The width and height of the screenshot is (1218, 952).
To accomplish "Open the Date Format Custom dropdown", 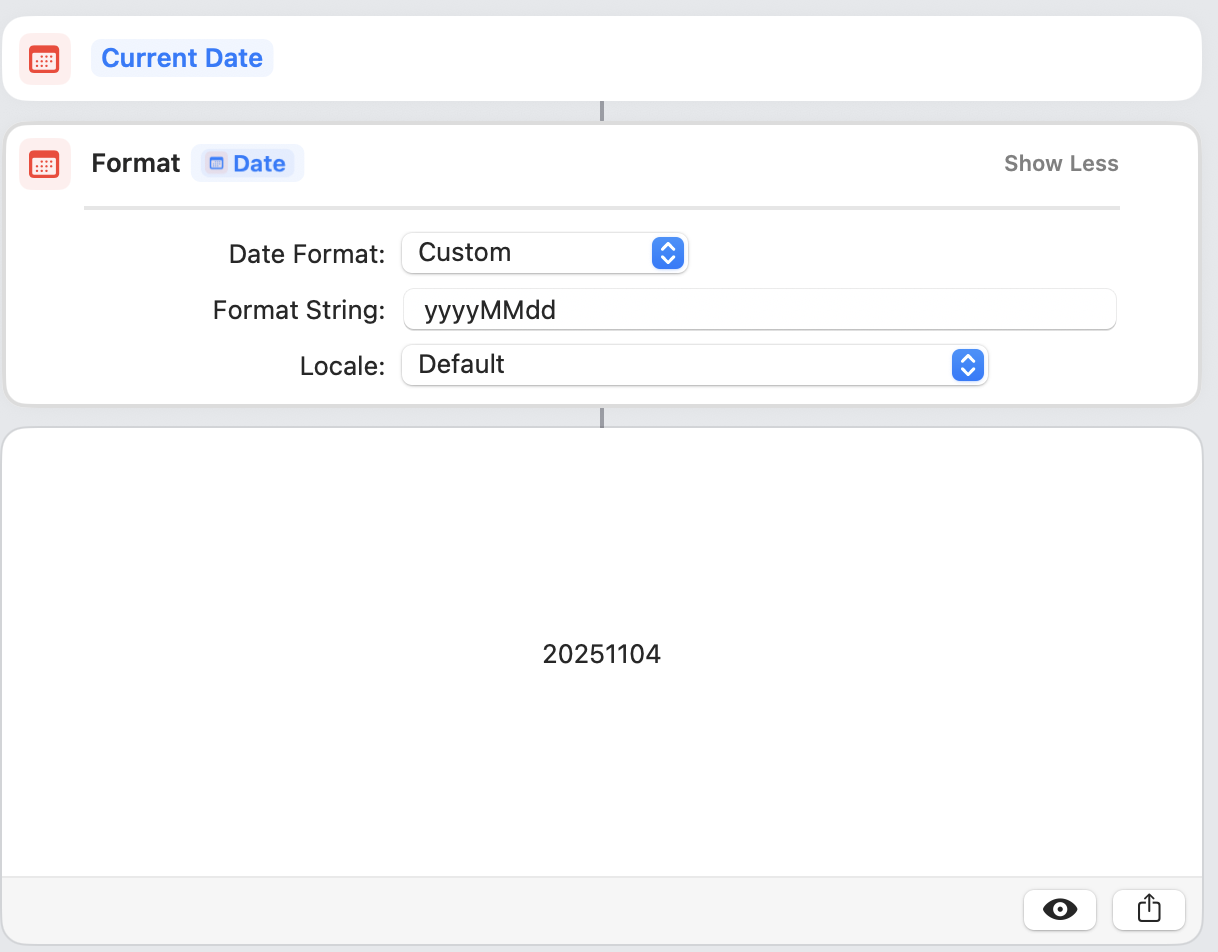I will point(530,253).
